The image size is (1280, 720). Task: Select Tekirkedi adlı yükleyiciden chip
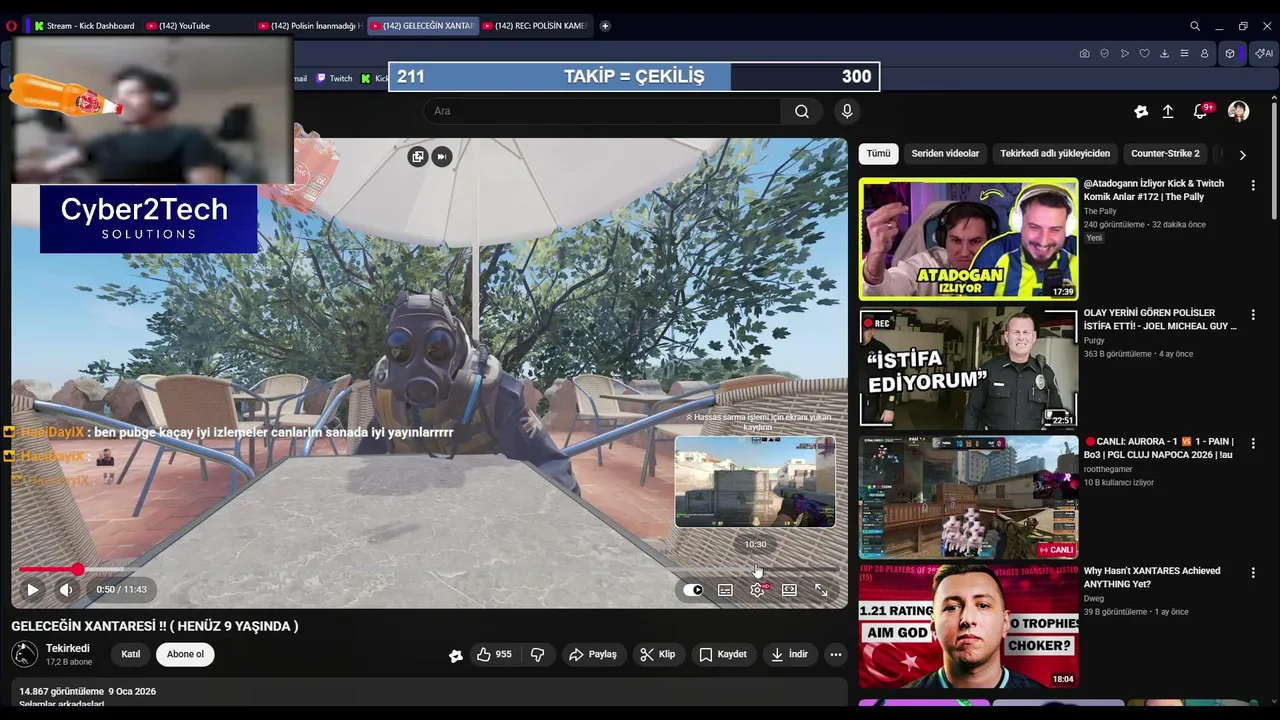point(1055,154)
